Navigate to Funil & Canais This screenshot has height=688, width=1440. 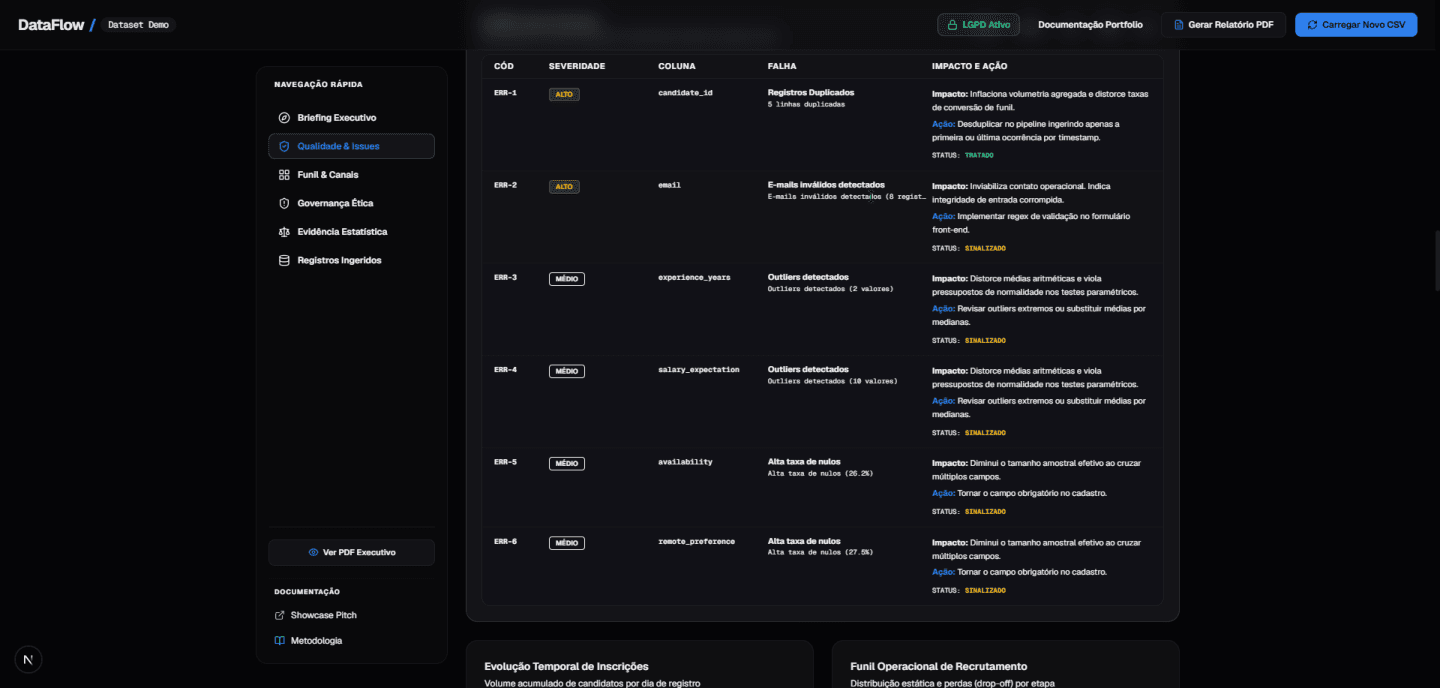click(x=351, y=175)
